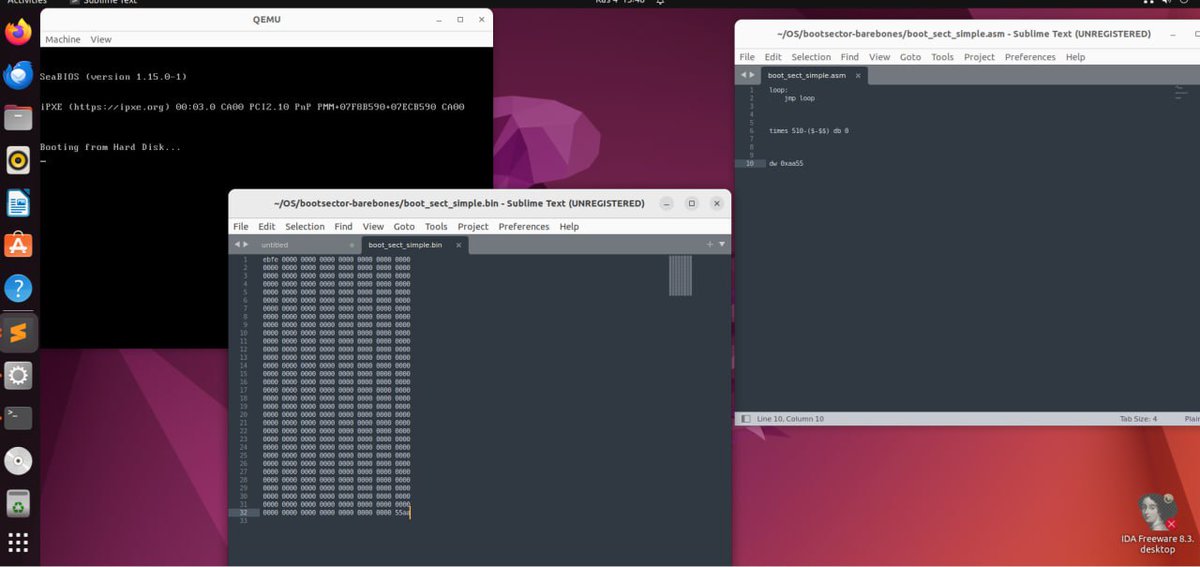This screenshot has height=567, width=1200.
Task: Open Edit menu in the asm Sublime window
Action: pyautogui.click(x=773, y=57)
